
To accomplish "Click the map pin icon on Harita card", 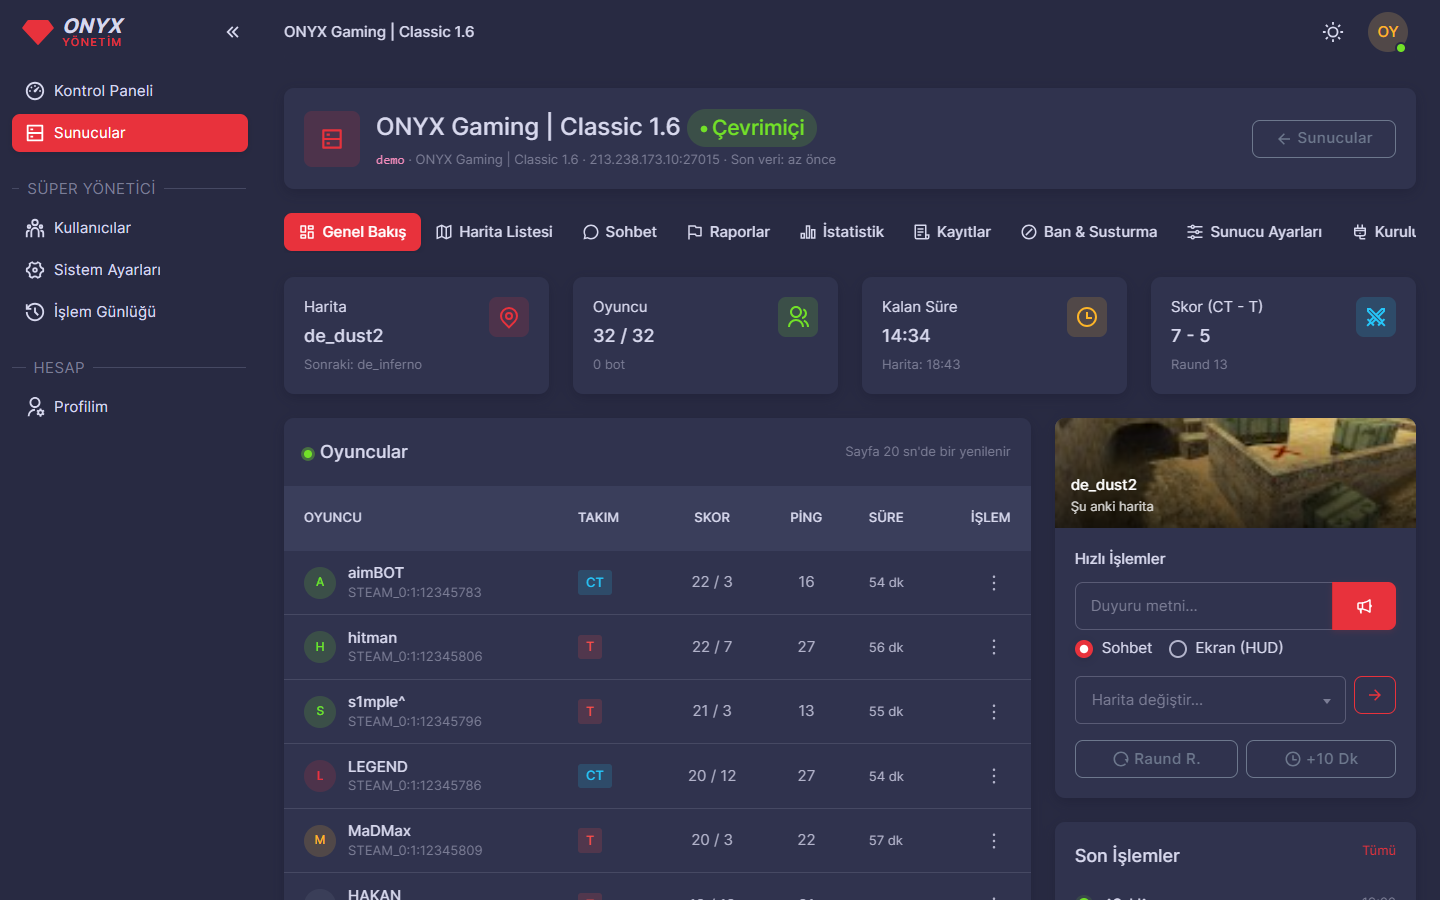I will click(x=509, y=317).
